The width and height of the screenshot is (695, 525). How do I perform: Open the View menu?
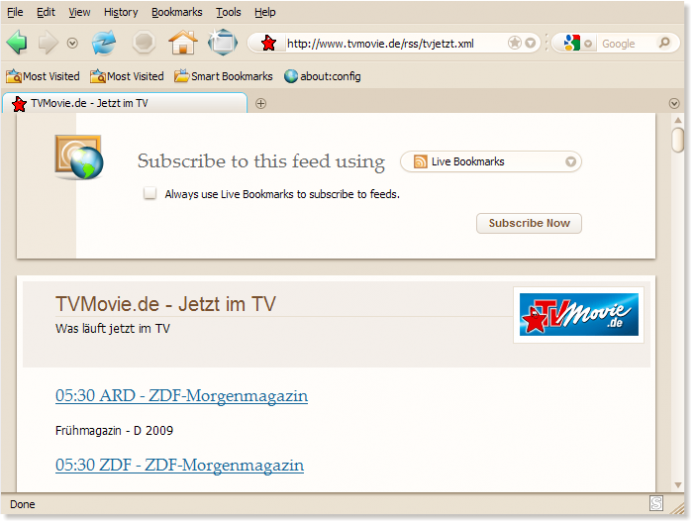click(x=79, y=12)
